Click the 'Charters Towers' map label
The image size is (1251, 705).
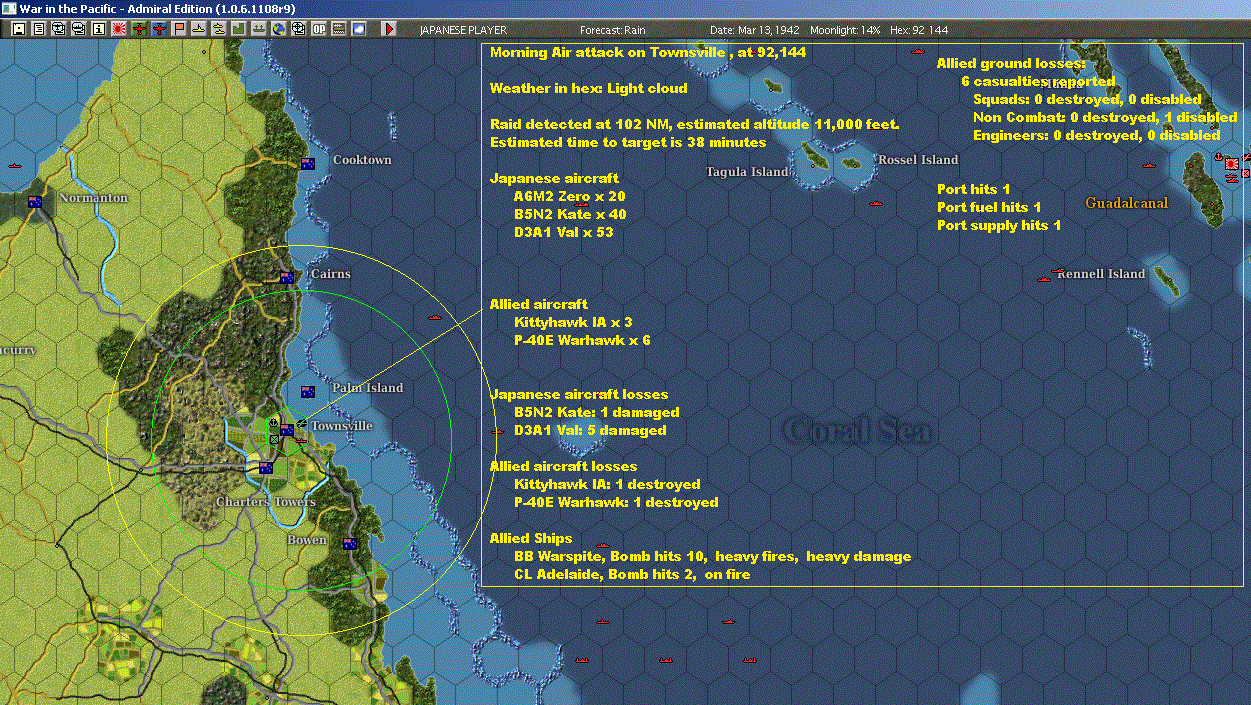click(x=266, y=502)
